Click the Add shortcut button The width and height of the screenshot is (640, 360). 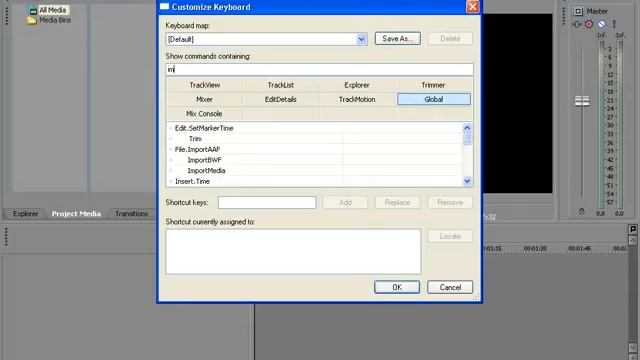point(345,202)
